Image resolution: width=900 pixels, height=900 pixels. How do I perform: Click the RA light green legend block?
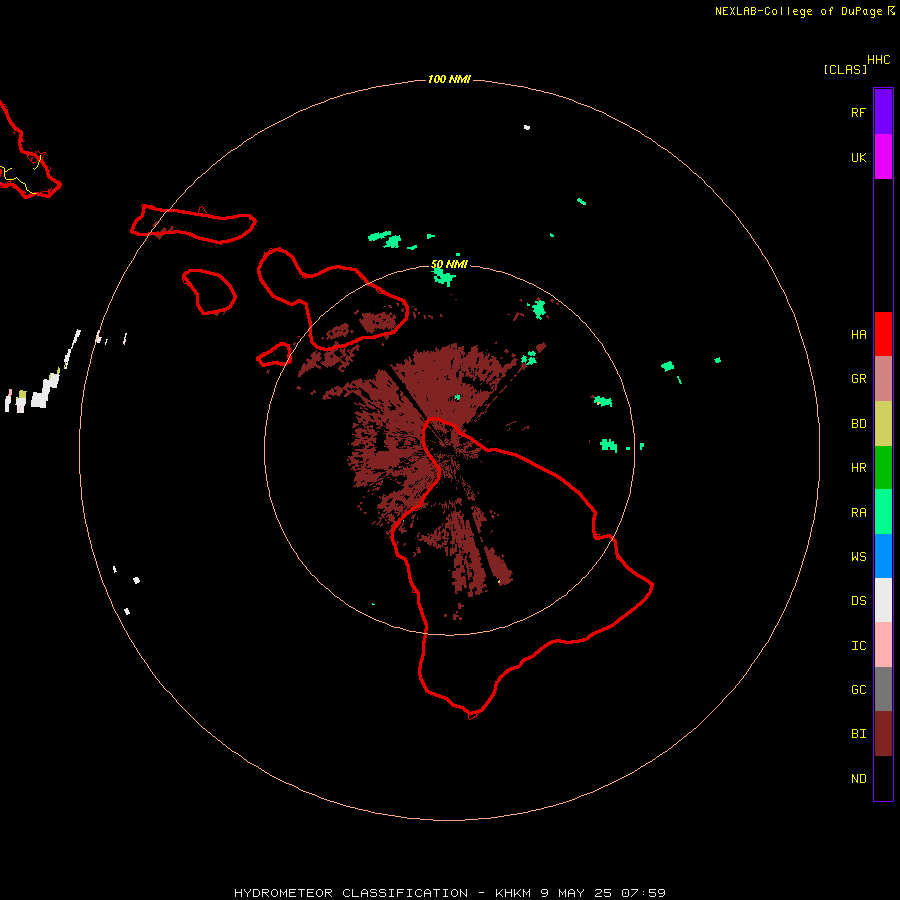pyautogui.click(x=883, y=512)
